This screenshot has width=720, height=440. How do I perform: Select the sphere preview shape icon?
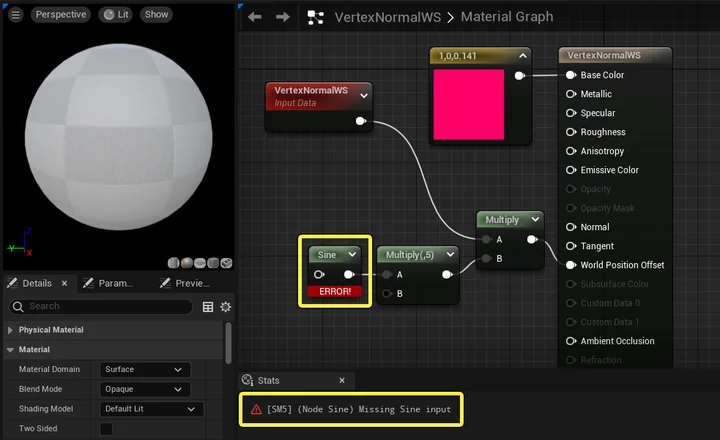coord(186,263)
